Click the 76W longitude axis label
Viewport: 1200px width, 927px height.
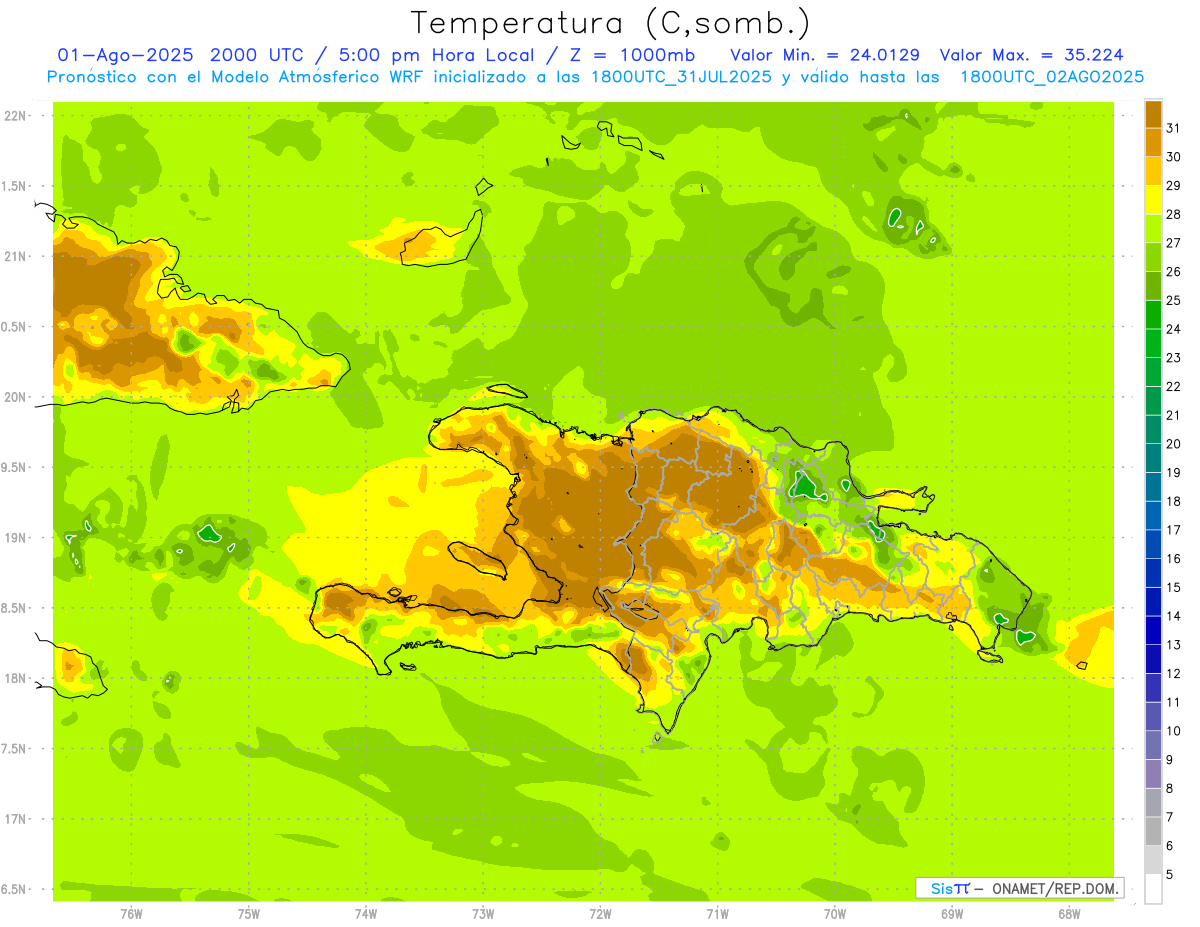pyautogui.click(x=131, y=914)
